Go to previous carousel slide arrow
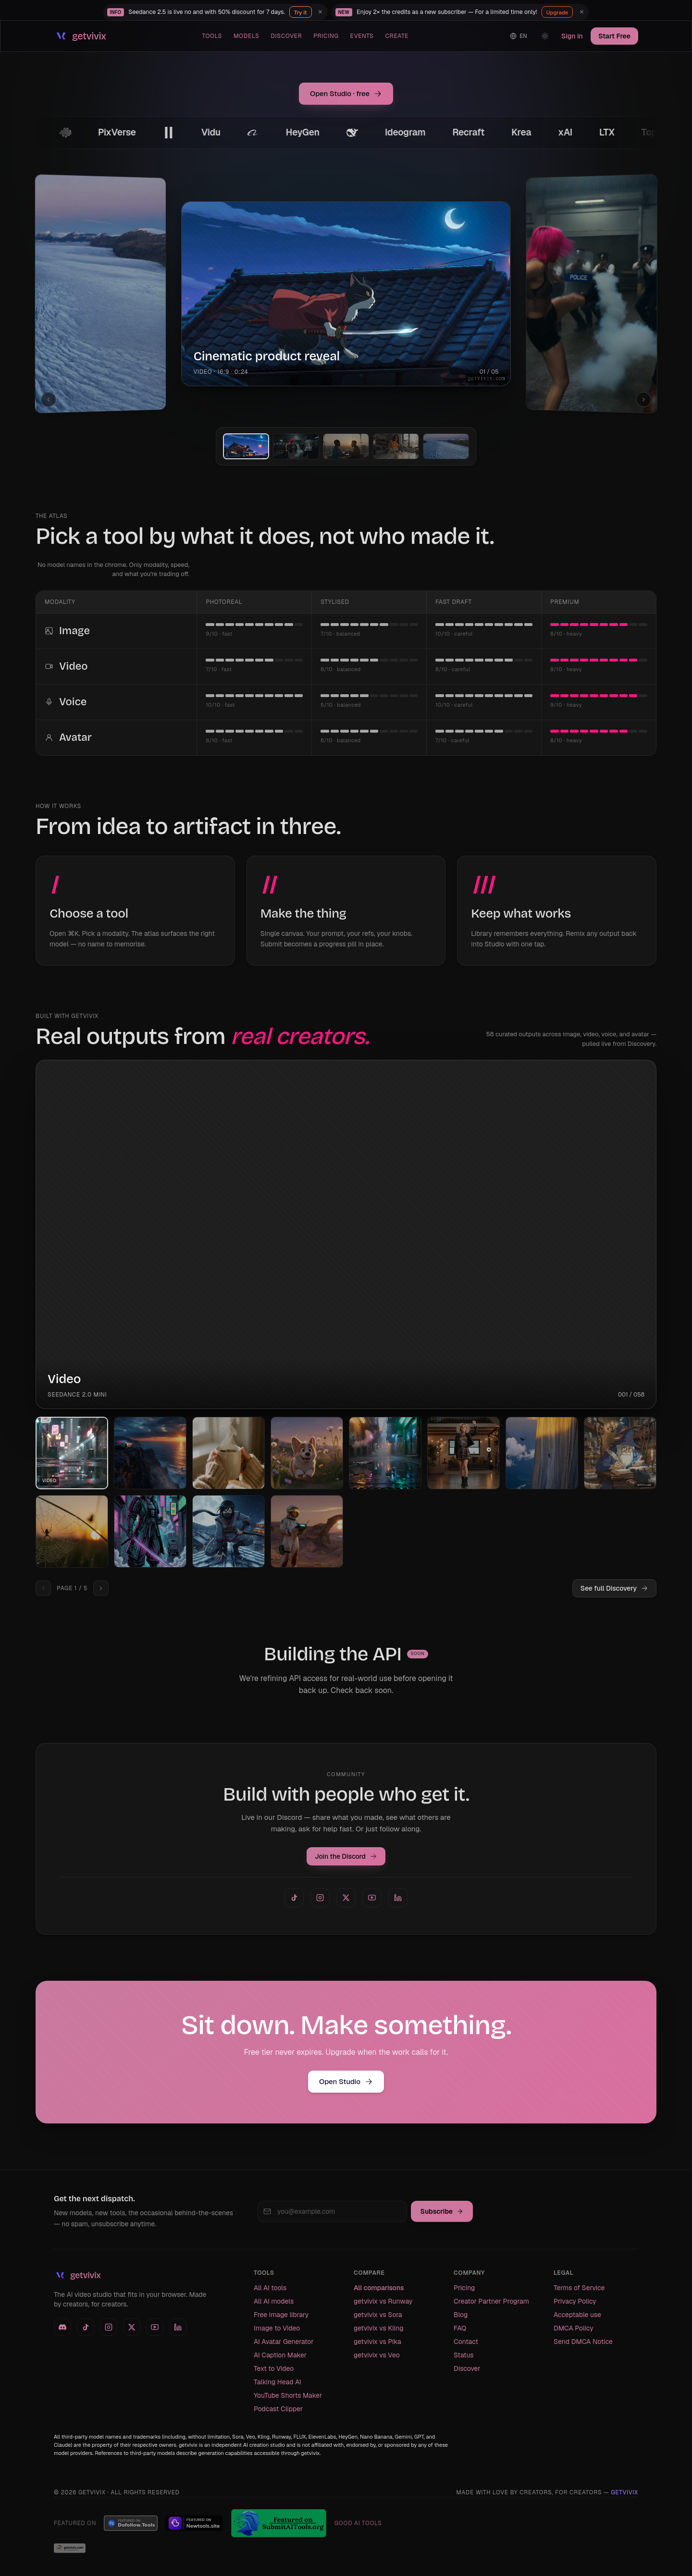This screenshot has height=2576, width=692. pos(48,399)
